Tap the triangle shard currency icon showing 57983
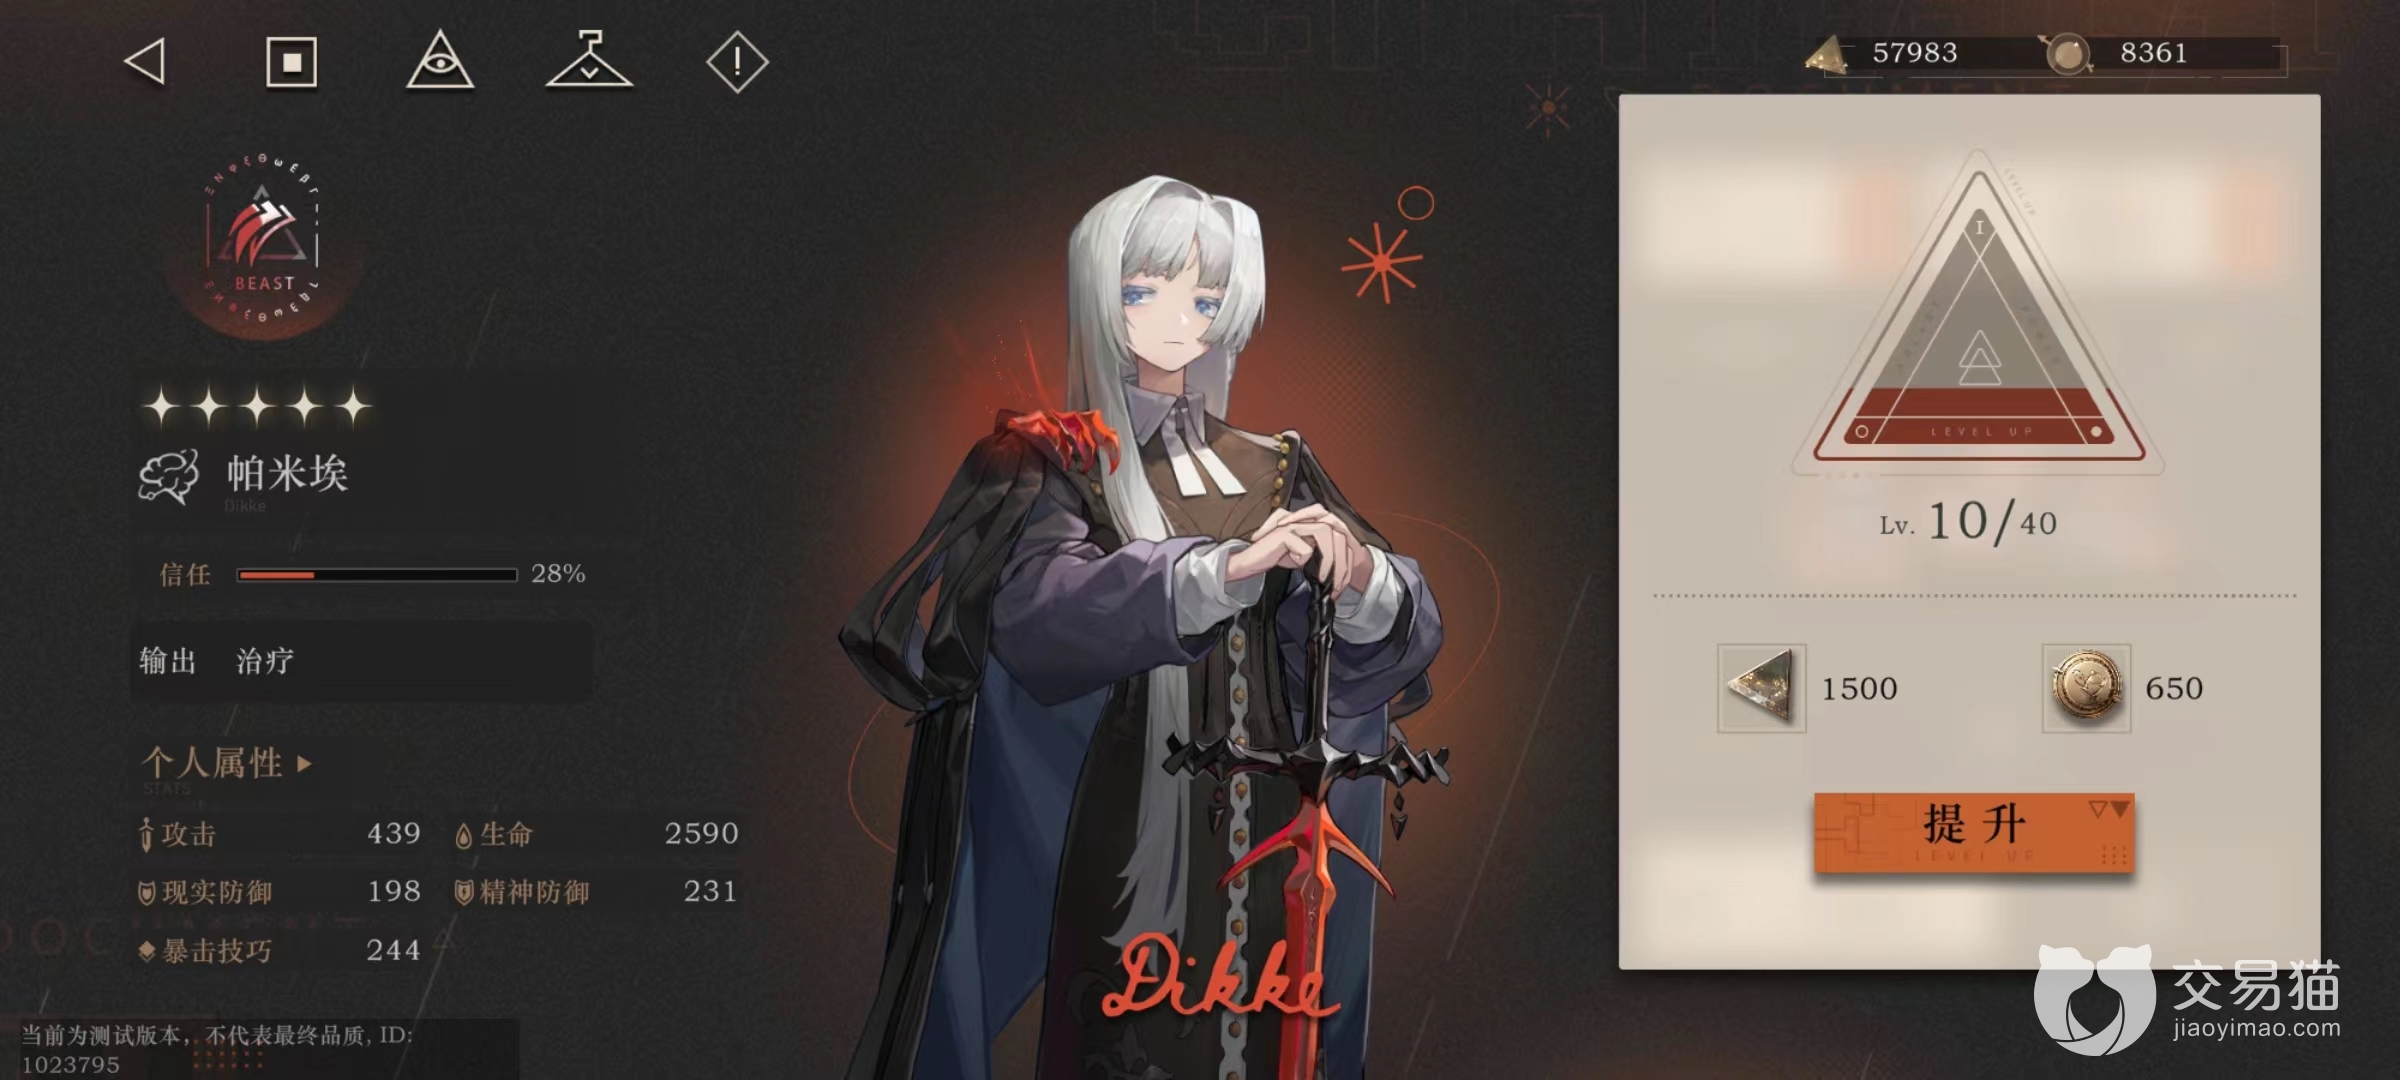 coord(1827,54)
